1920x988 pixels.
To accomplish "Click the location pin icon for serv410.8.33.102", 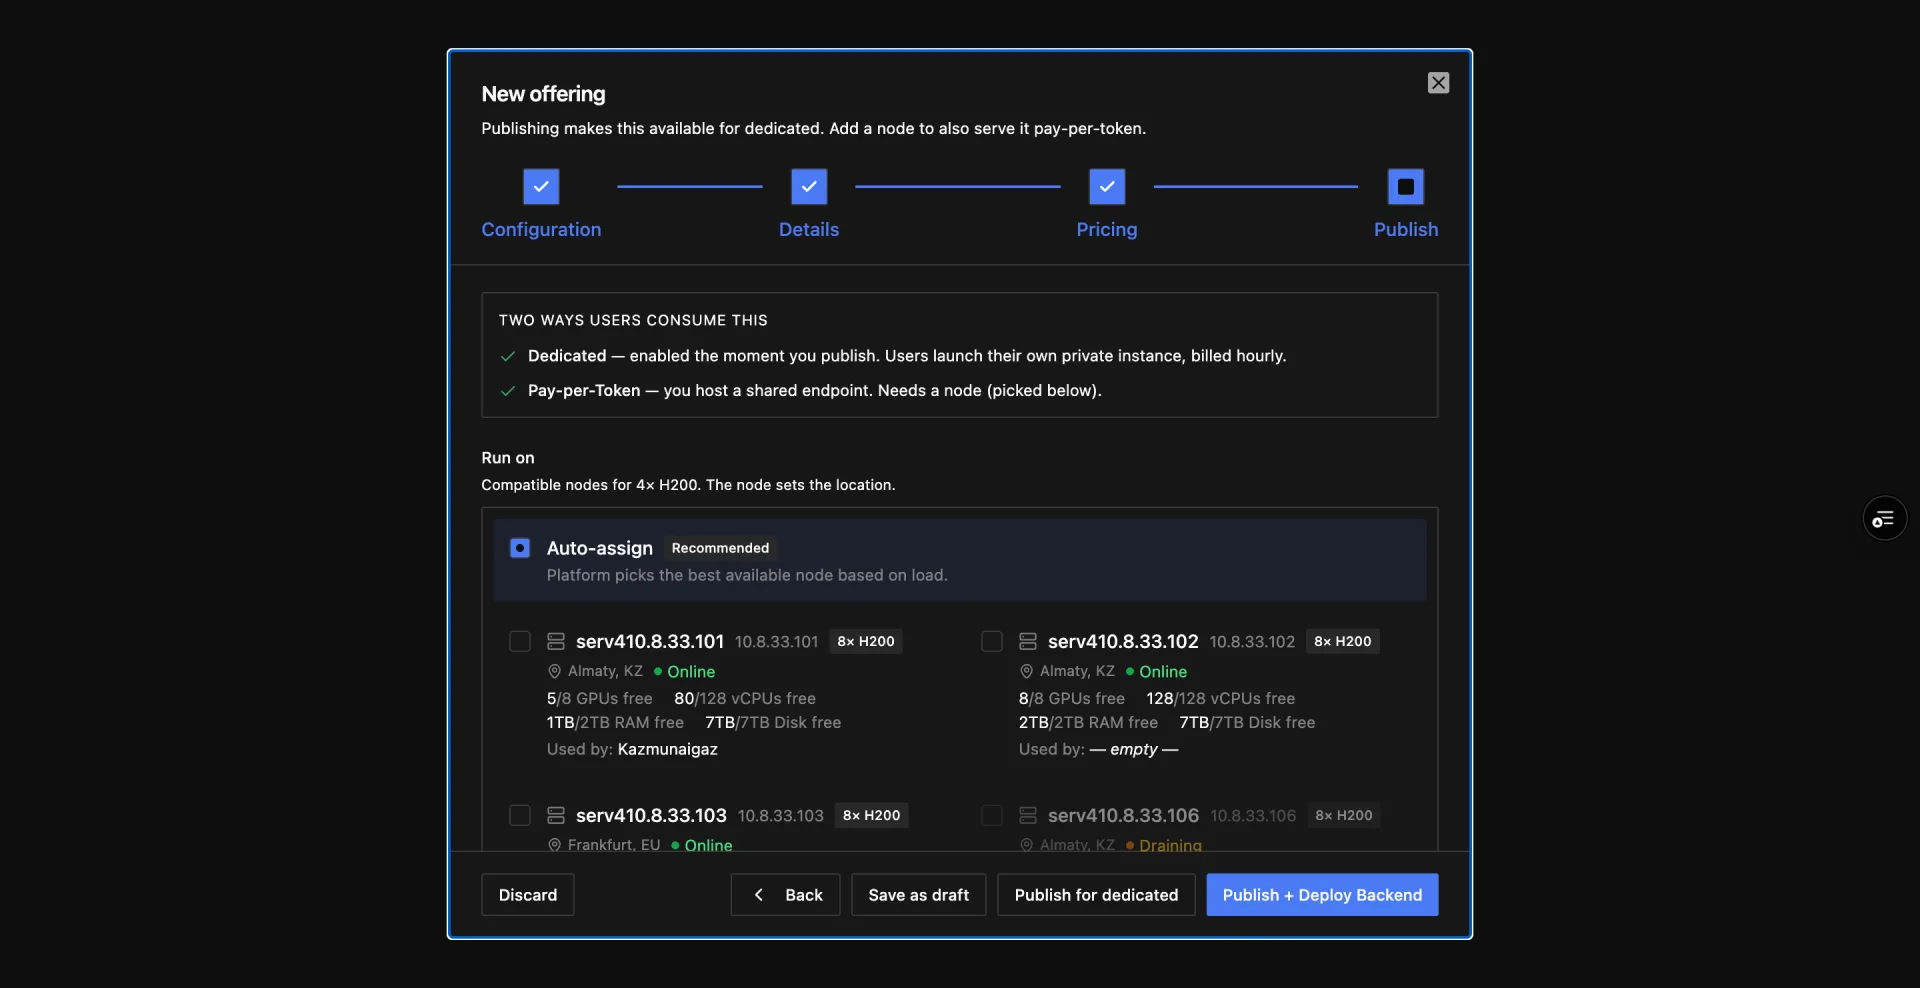I will [x=1026, y=671].
